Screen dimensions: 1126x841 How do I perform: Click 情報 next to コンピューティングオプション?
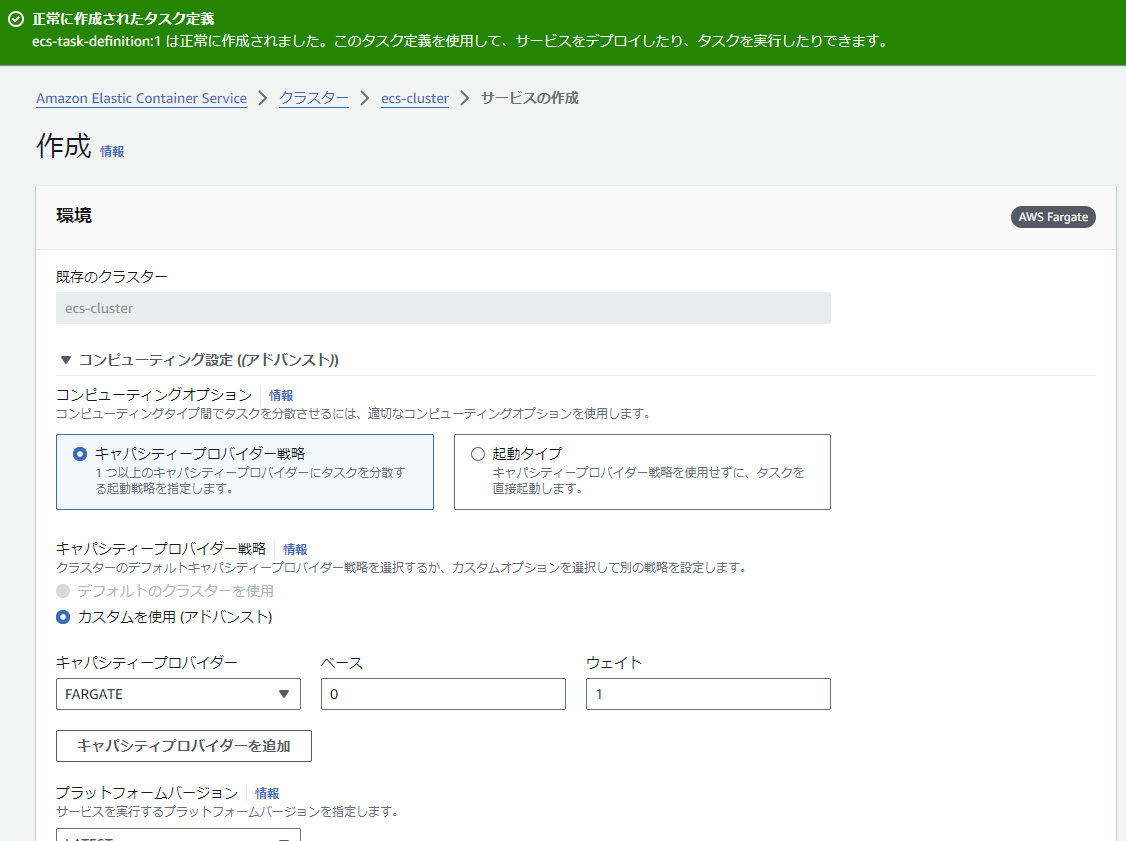point(280,395)
